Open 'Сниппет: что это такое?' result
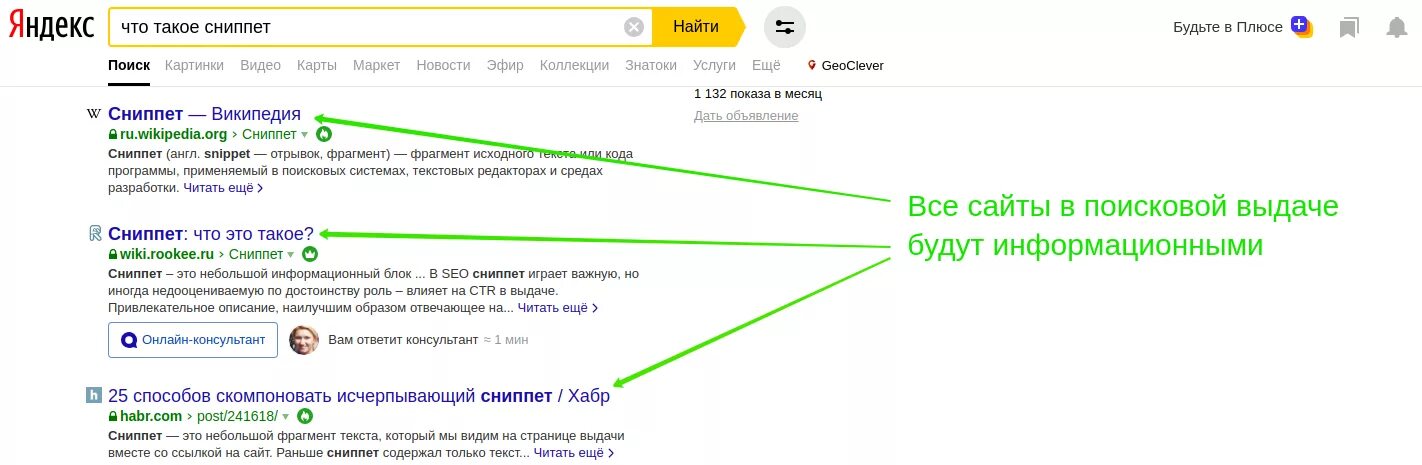Screen dimensions: 1422x465 211,234
